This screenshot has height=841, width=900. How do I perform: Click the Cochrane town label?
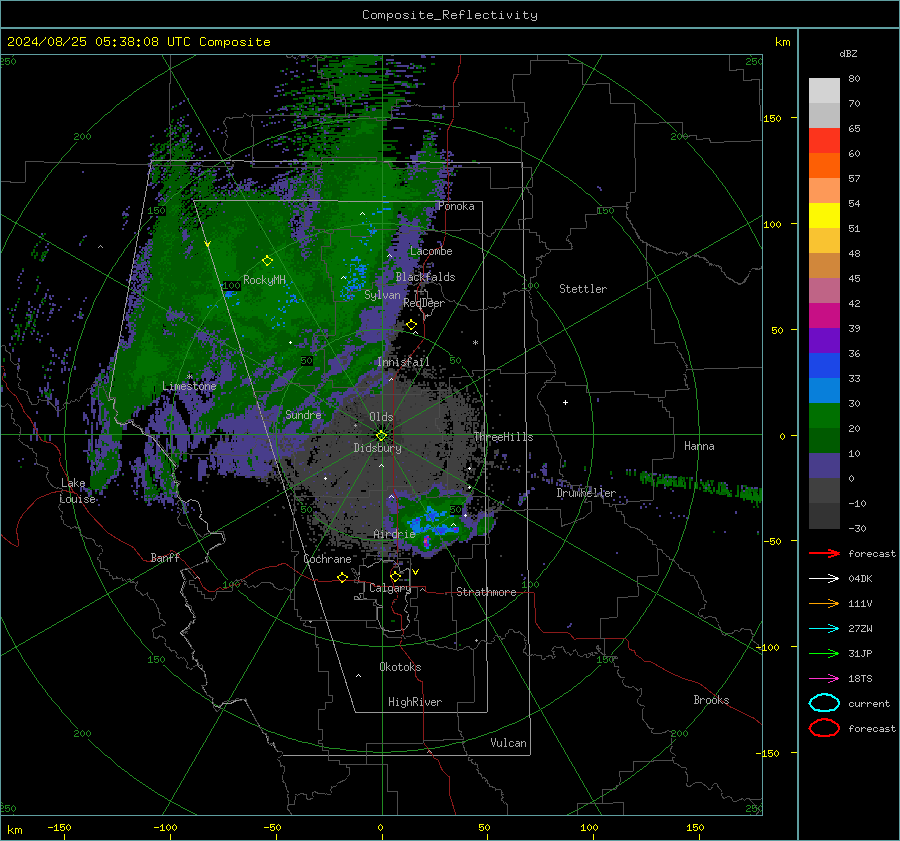pos(327,559)
